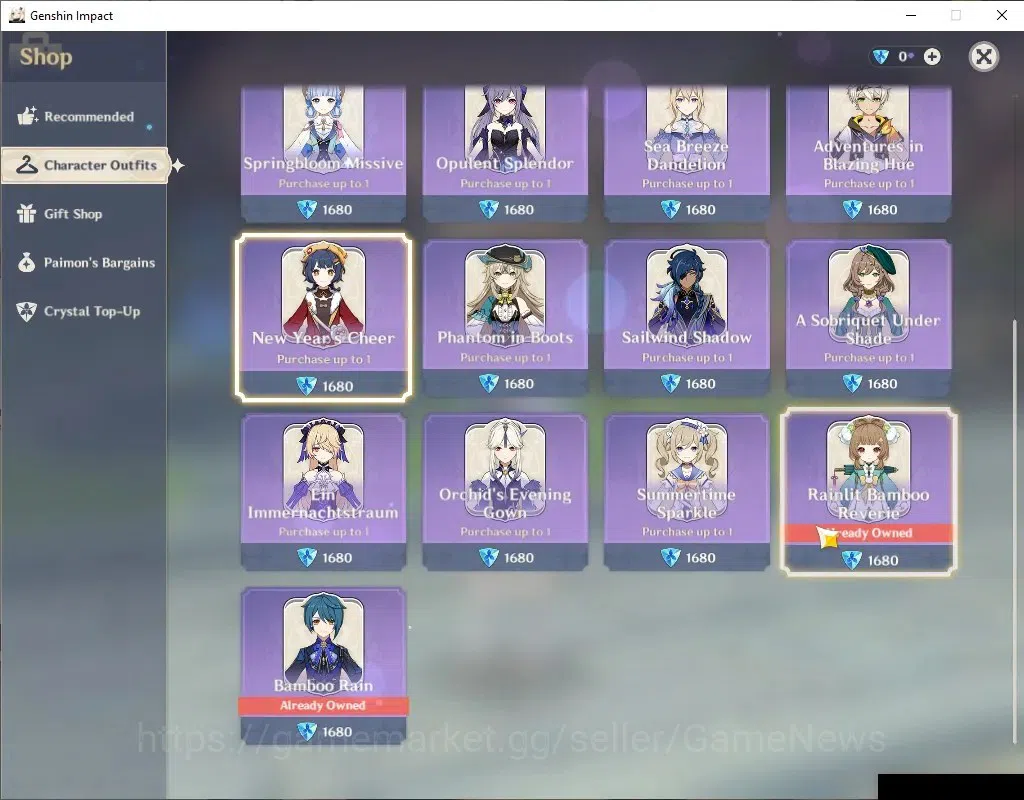Click Already Owned banner on Rainlit Bamboo Reverie

tap(869, 533)
